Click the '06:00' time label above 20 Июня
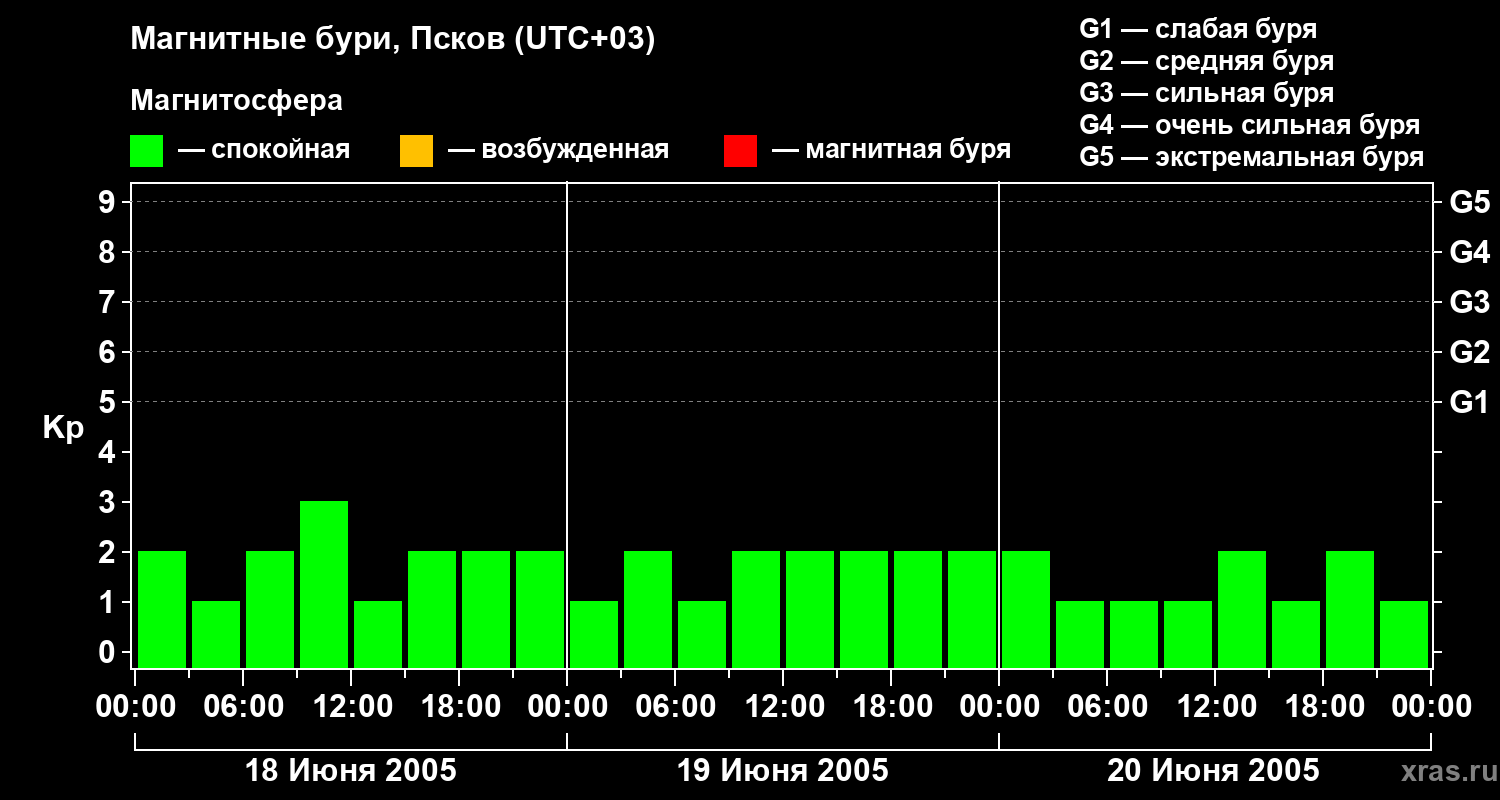Viewport: 1500px width, 800px height. (1107, 707)
